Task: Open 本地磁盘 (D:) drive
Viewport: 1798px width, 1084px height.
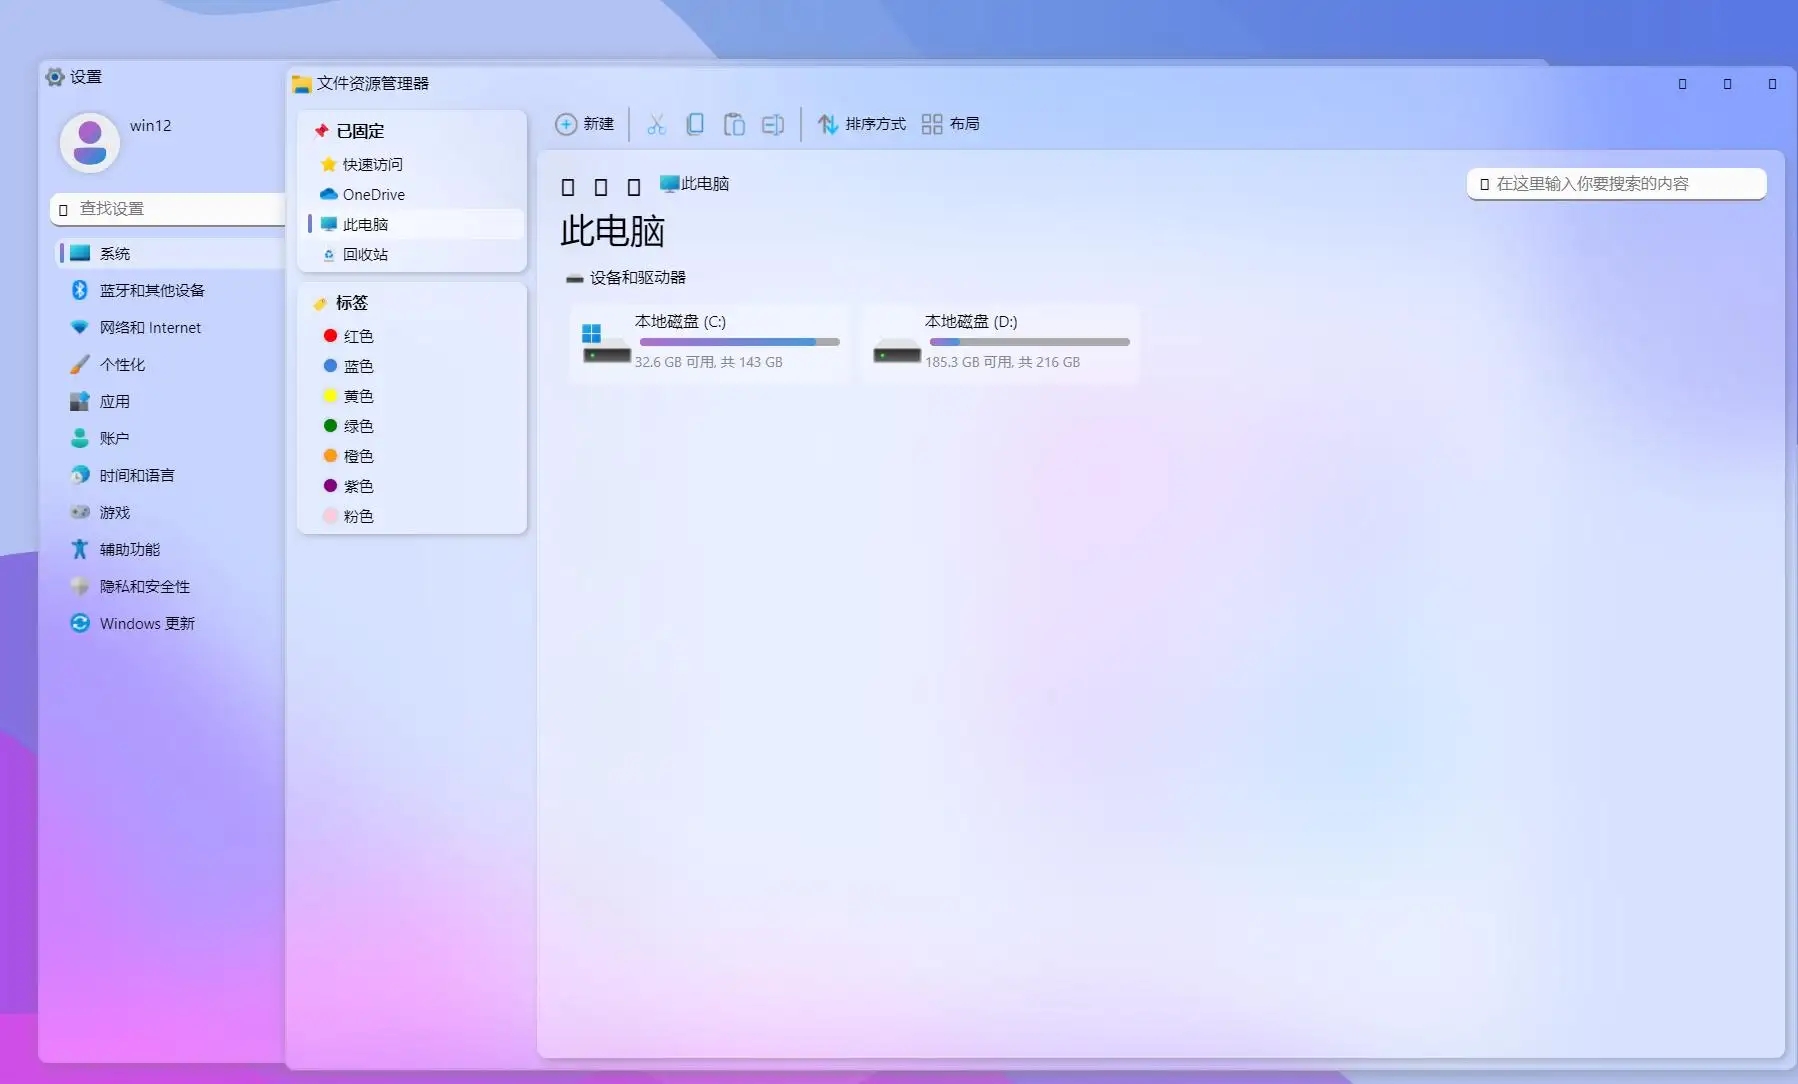Action: [1000, 343]
